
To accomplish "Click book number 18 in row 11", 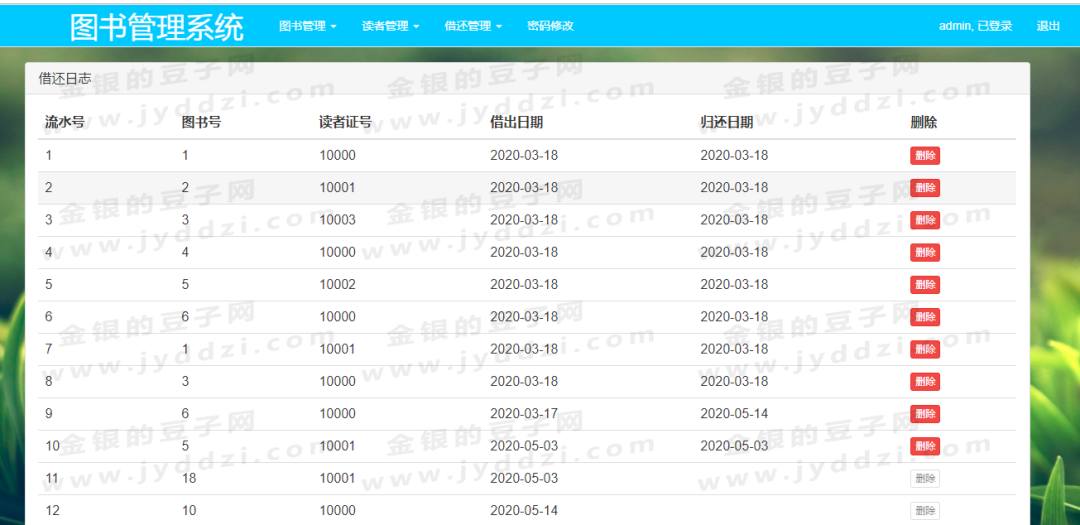I will coord(189,478).
